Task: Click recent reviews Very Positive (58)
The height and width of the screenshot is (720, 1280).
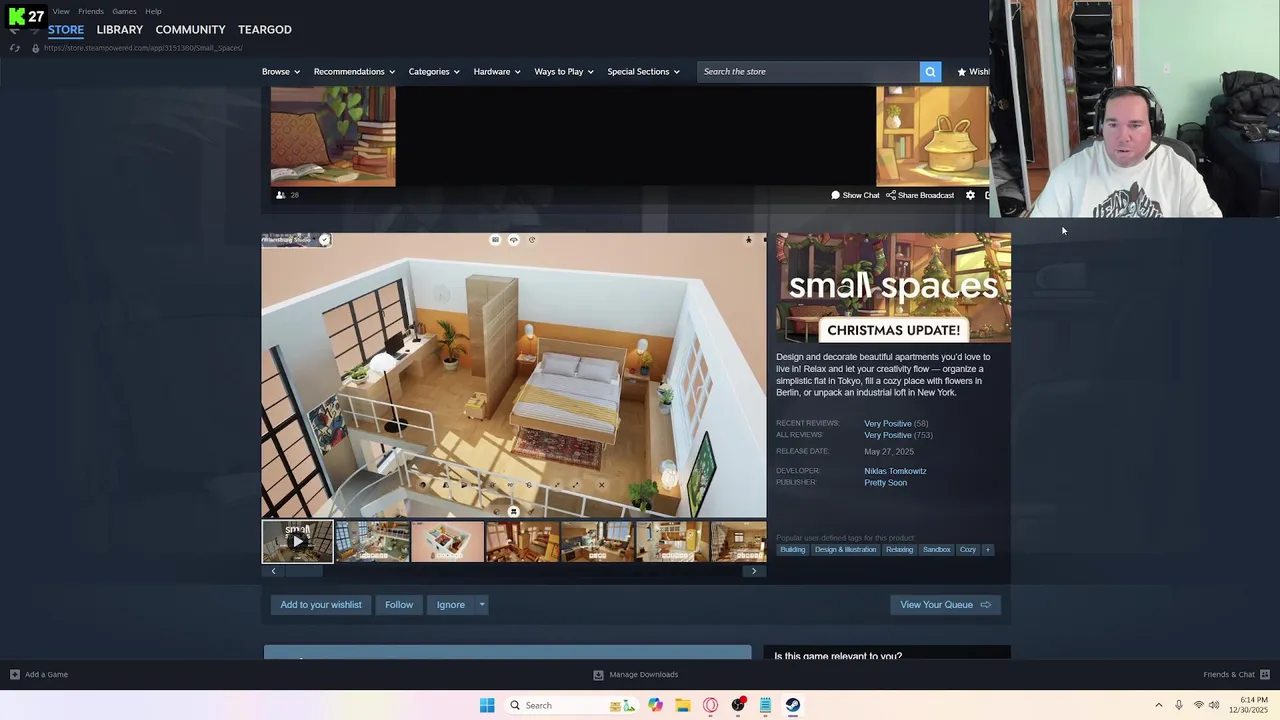Action: (x=896, y=424)
